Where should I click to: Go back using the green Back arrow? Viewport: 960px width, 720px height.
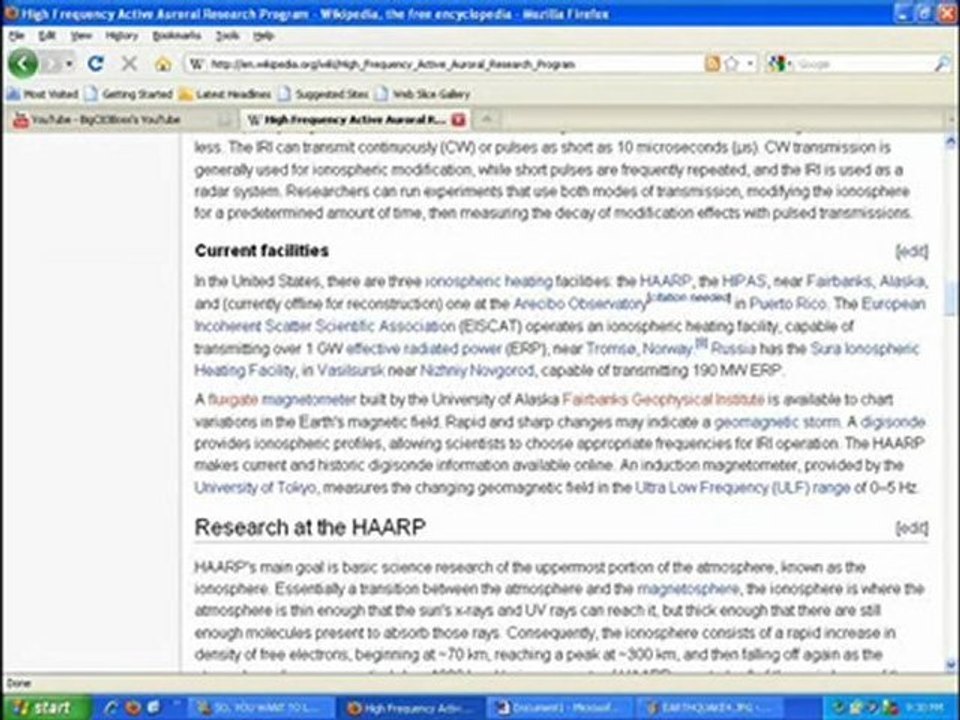coord(23,63)
